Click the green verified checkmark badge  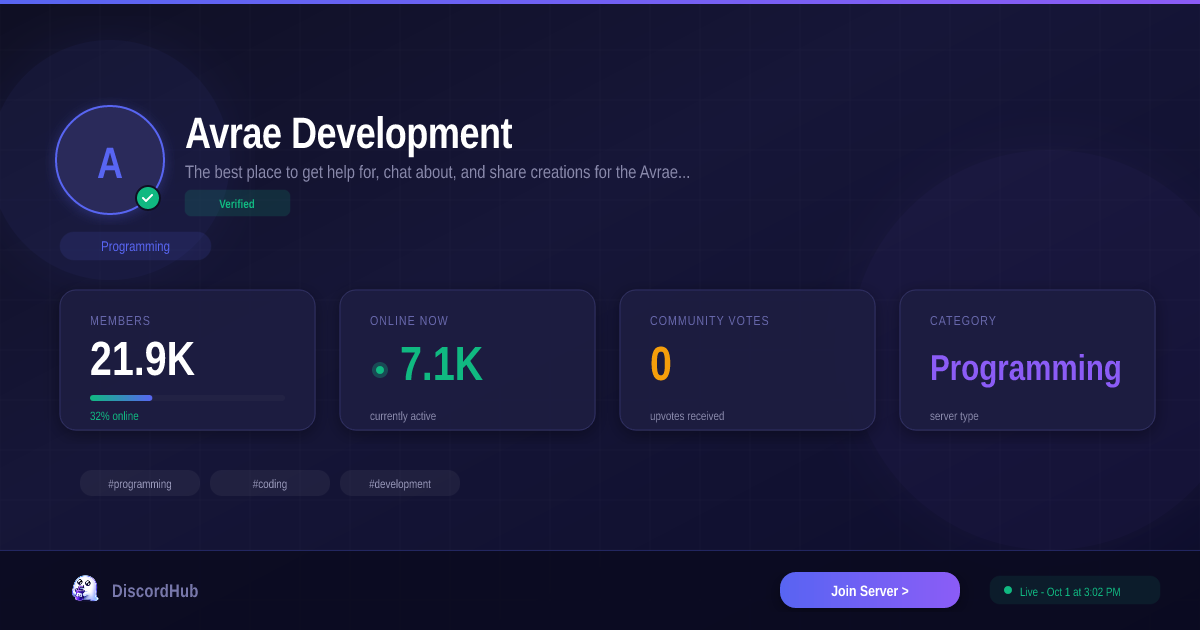click(x=148, y=198)
